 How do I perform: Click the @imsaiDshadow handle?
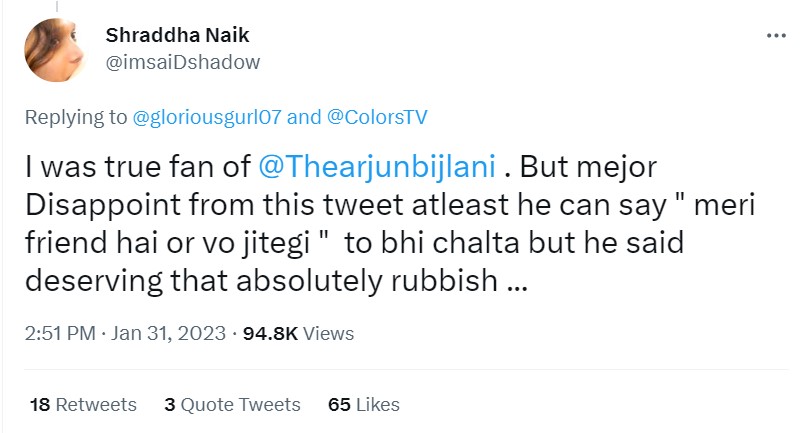pos(182,62)
